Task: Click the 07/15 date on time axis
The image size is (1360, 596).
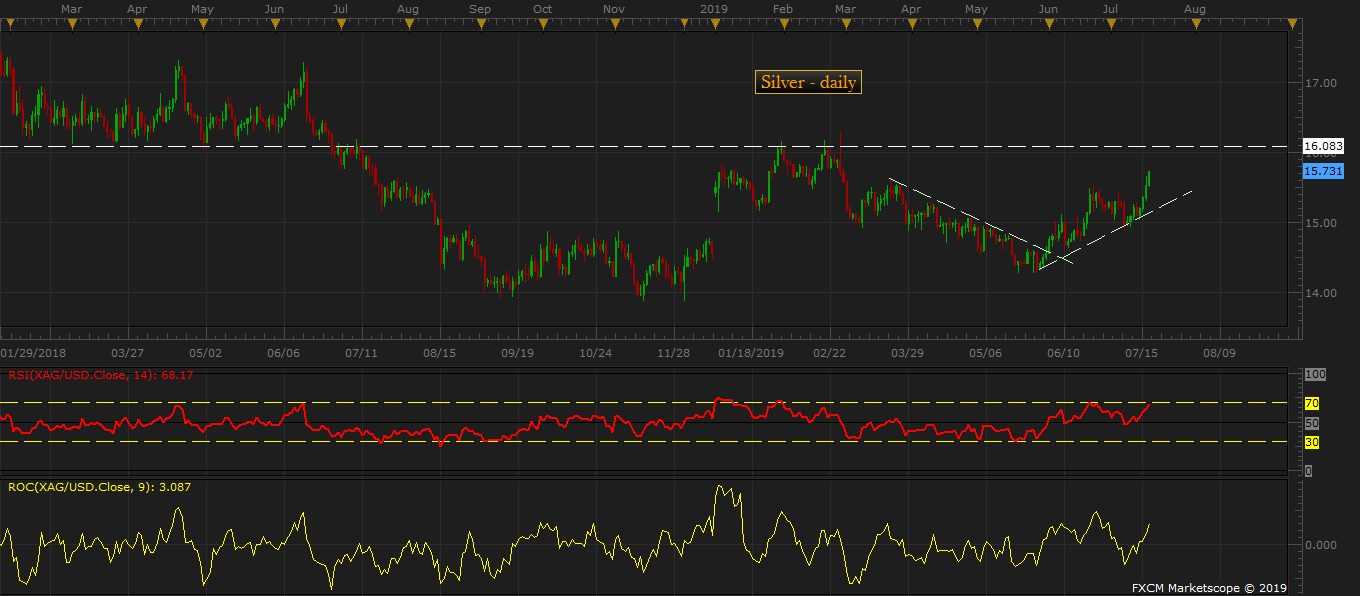Action: 1141,353
